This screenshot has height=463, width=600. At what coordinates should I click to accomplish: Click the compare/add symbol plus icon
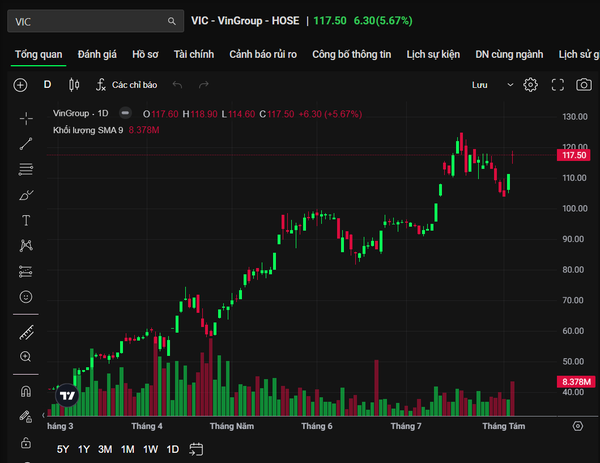[20, 85]
